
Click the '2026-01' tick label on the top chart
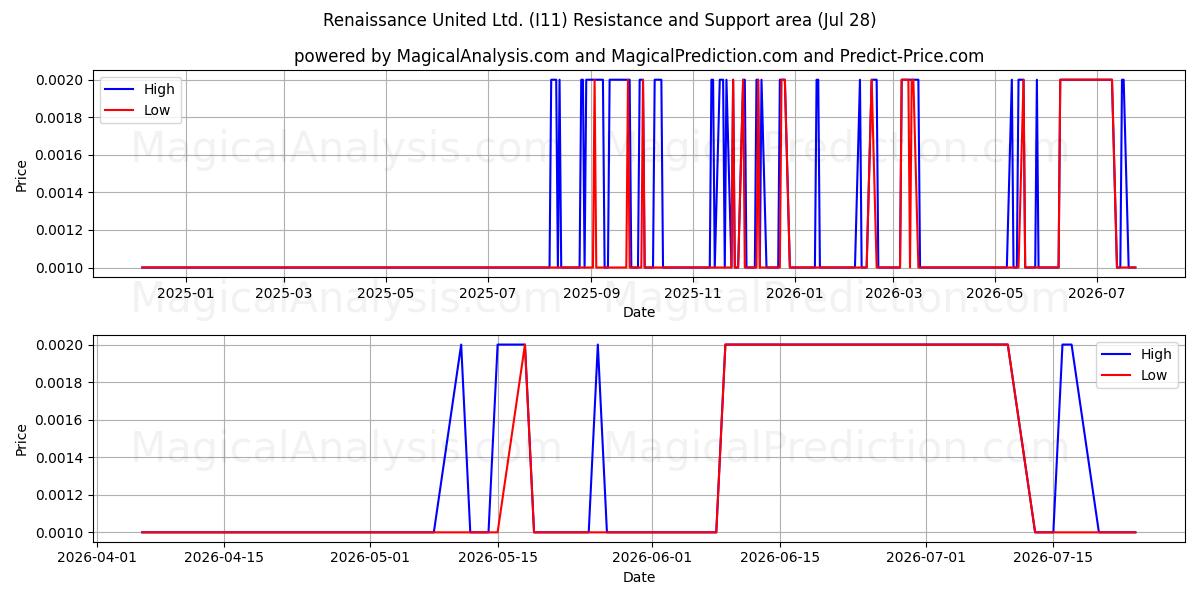(794, 293)
